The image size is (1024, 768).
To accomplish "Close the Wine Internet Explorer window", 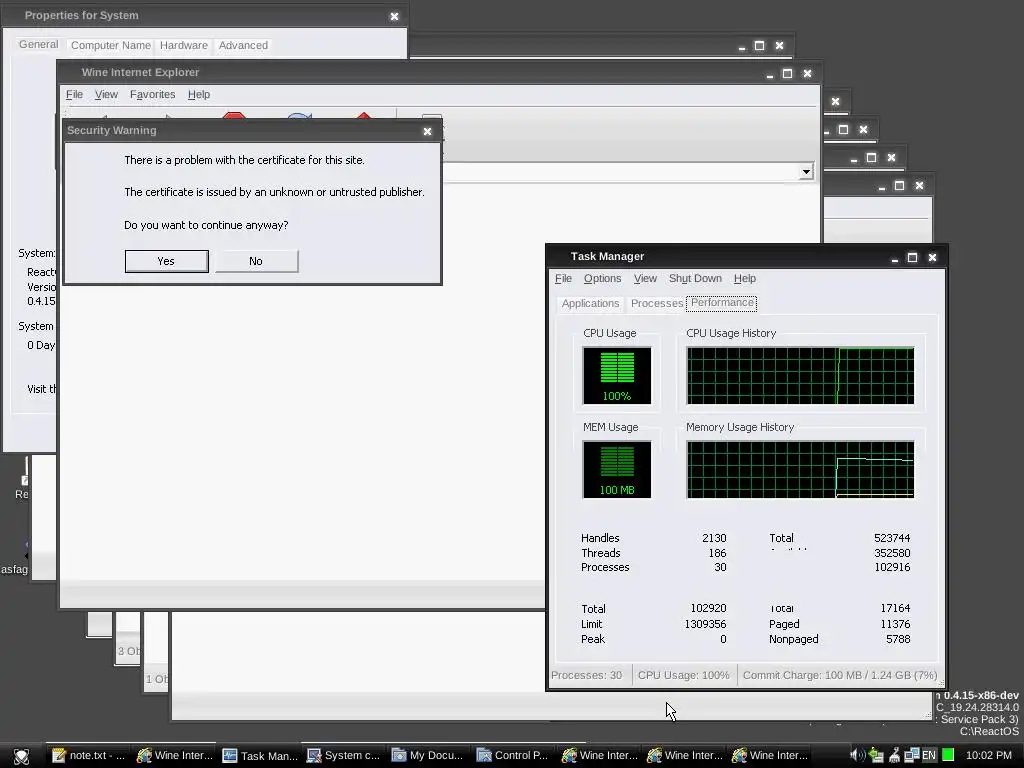I will click(807, 74).
